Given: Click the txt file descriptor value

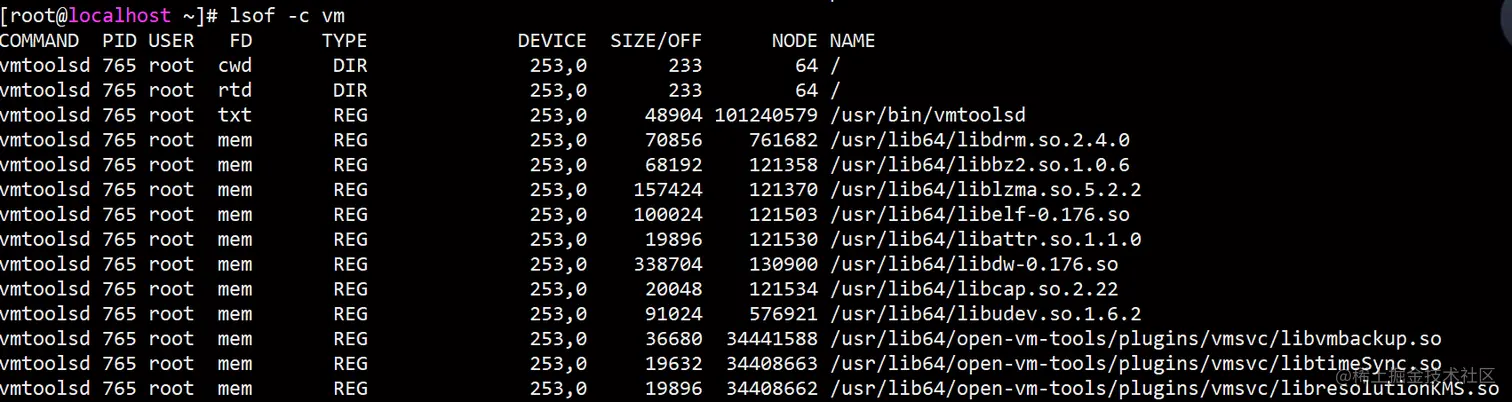Looking at the screenshot, I should (x=235, y=116).
